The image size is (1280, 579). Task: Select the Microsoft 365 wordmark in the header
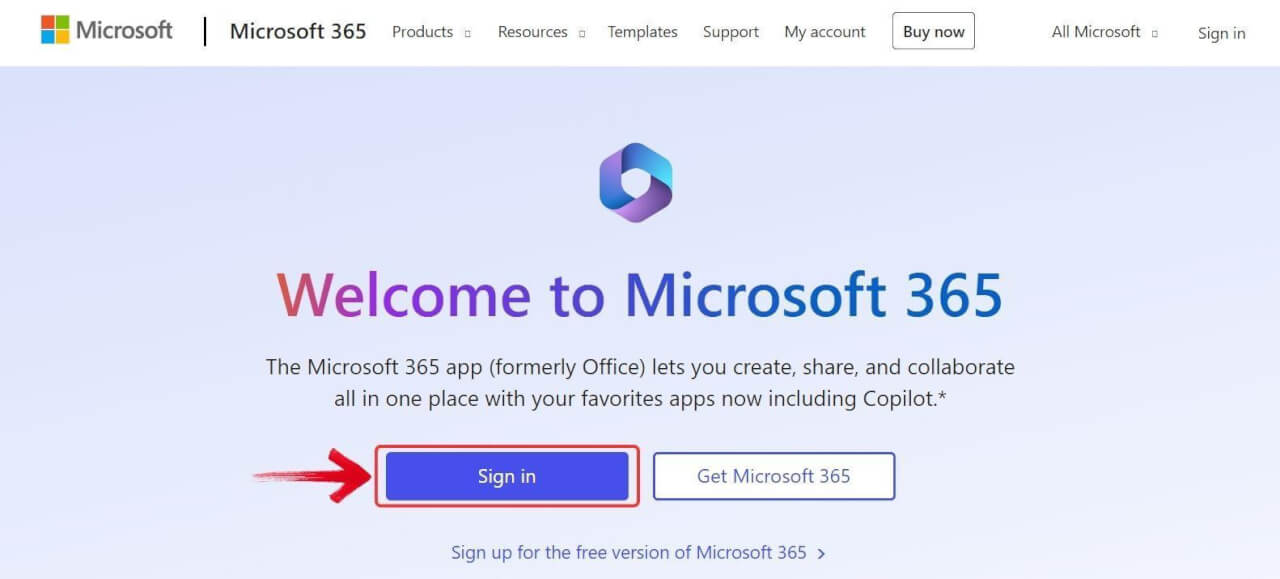point(297,31)
